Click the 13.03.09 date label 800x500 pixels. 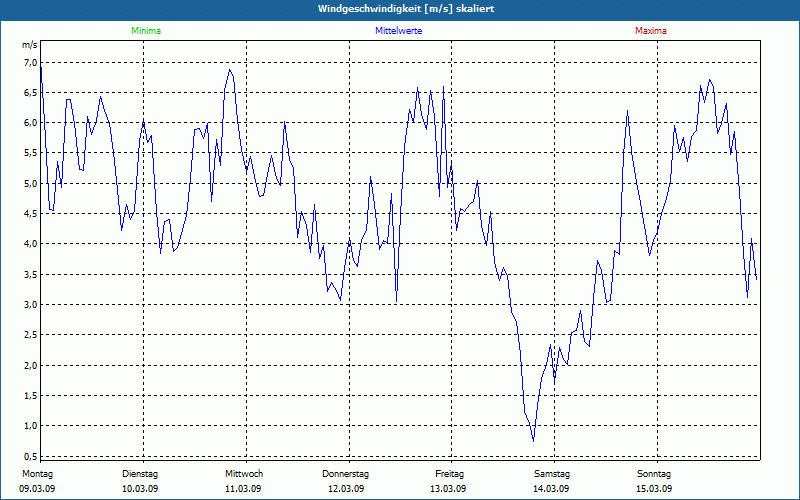click(448, 489)
